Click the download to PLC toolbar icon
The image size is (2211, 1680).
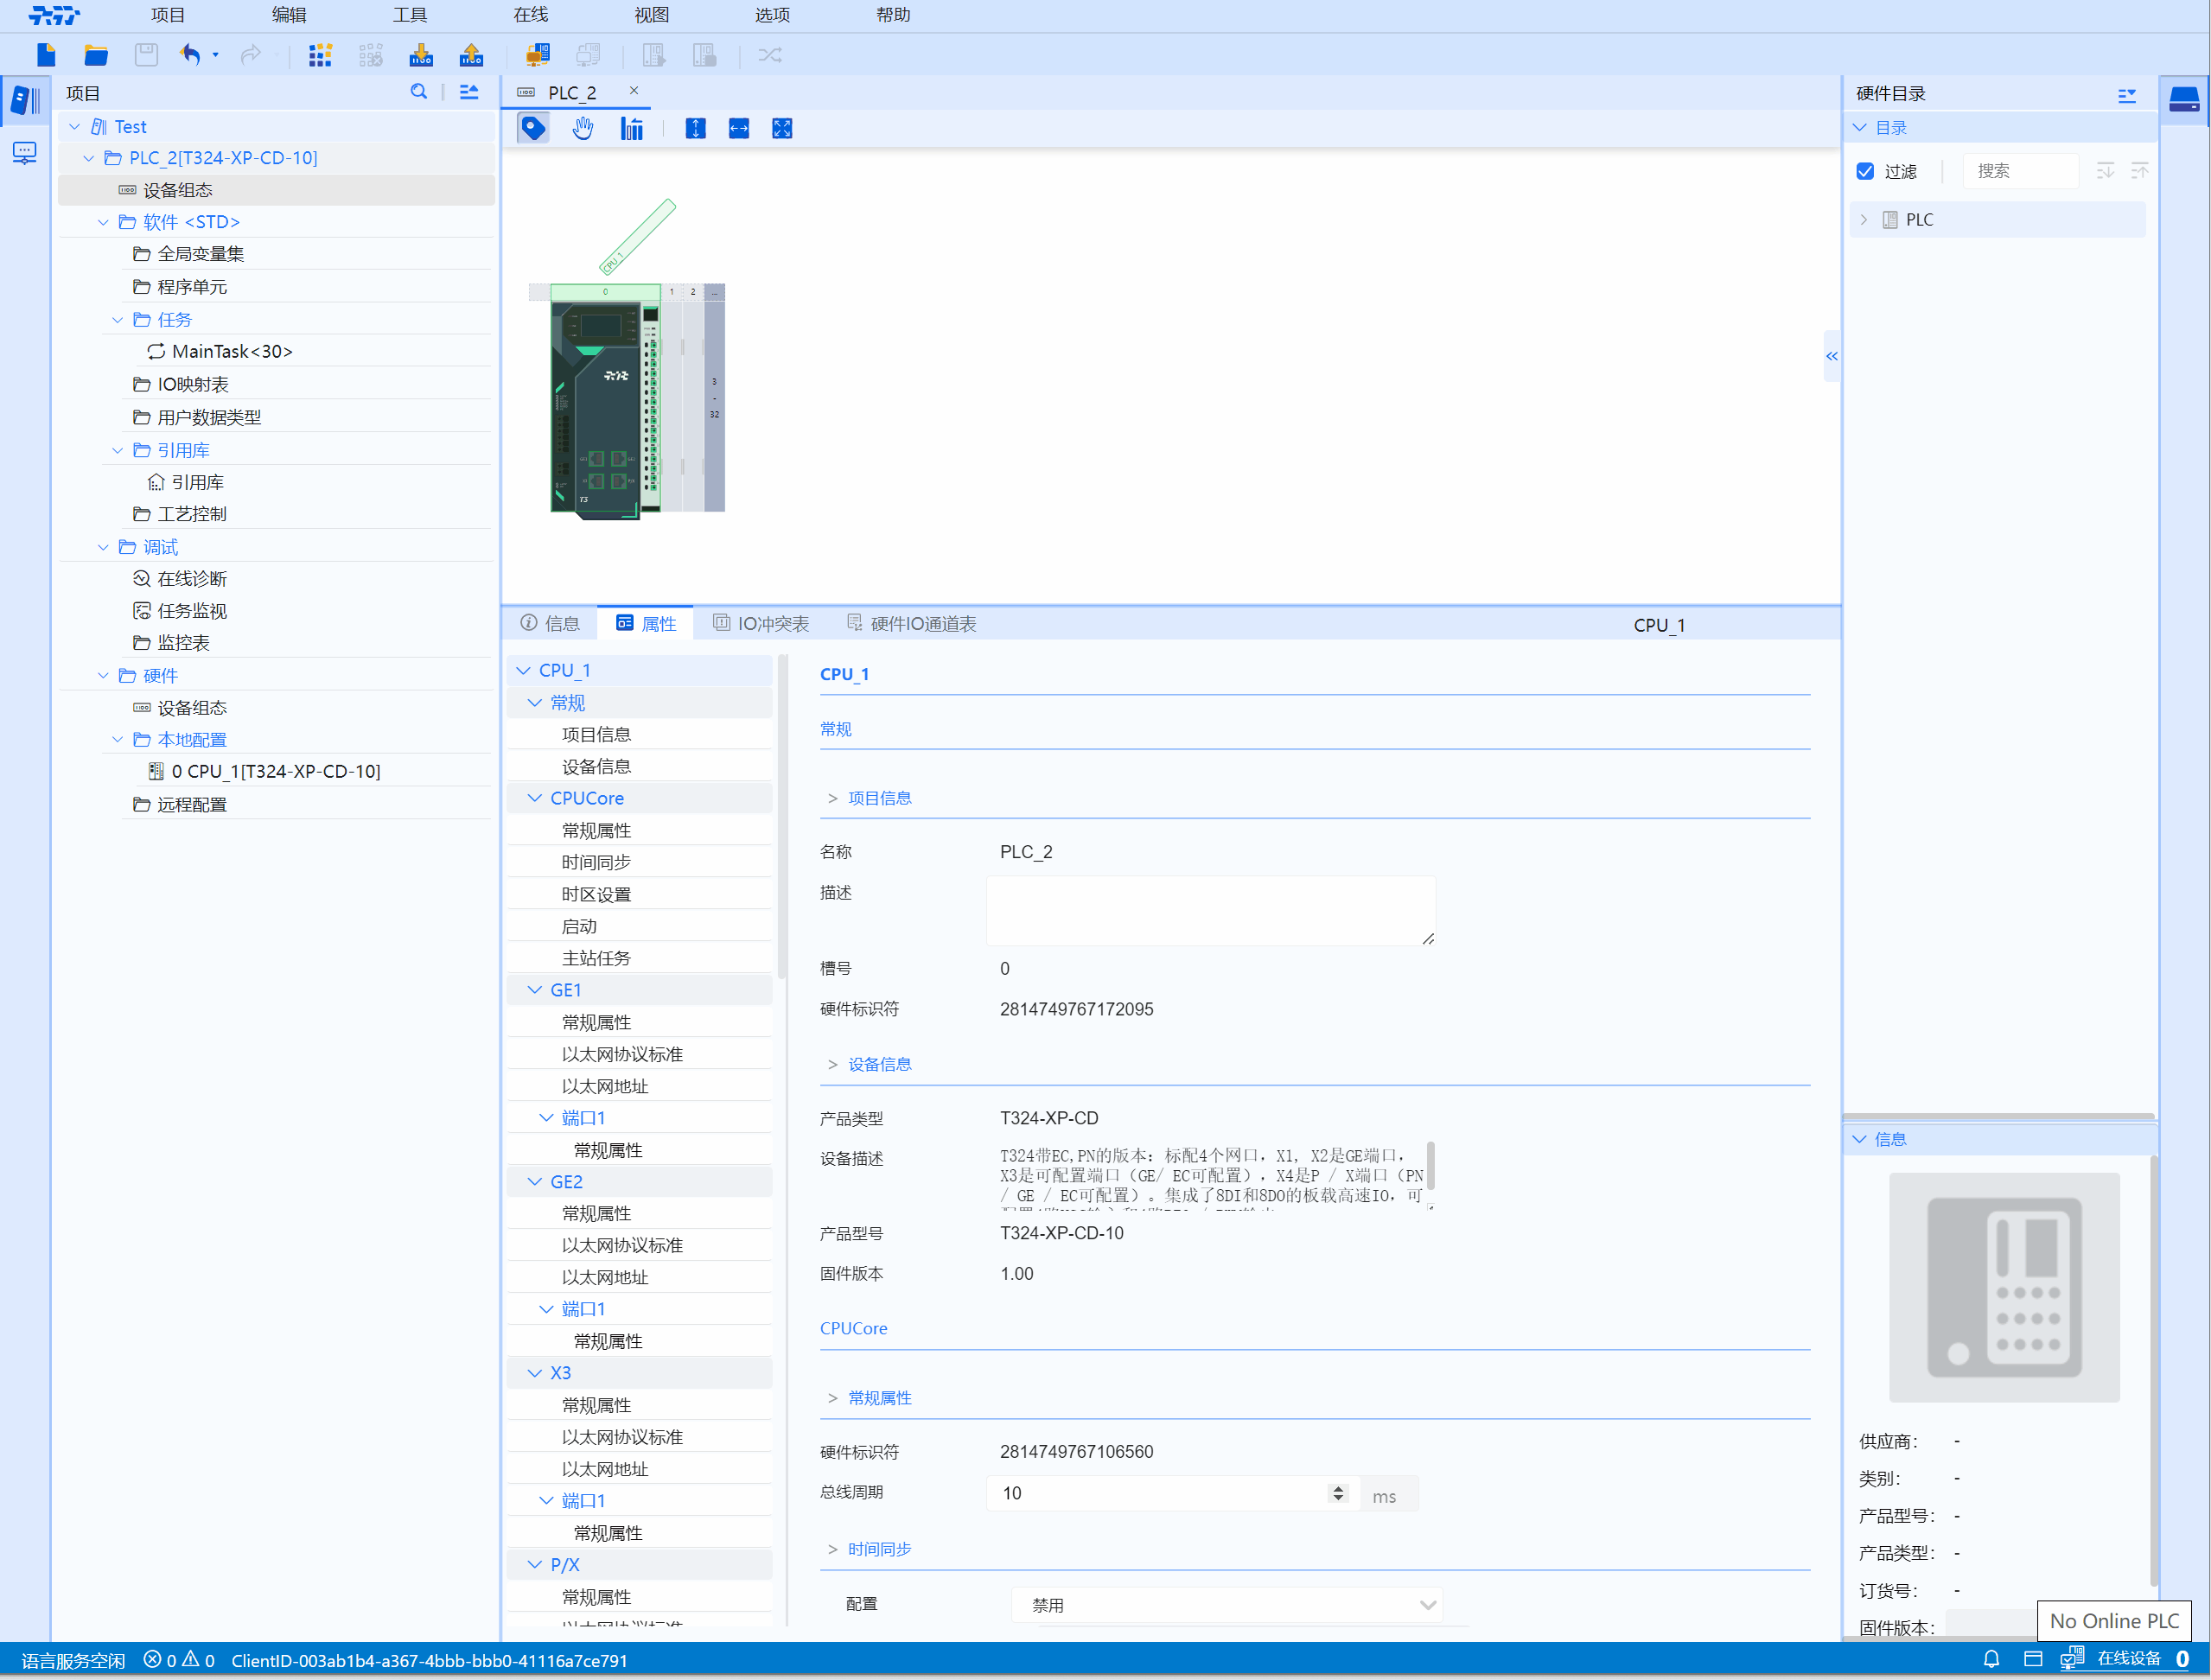[x=421, y=55]
